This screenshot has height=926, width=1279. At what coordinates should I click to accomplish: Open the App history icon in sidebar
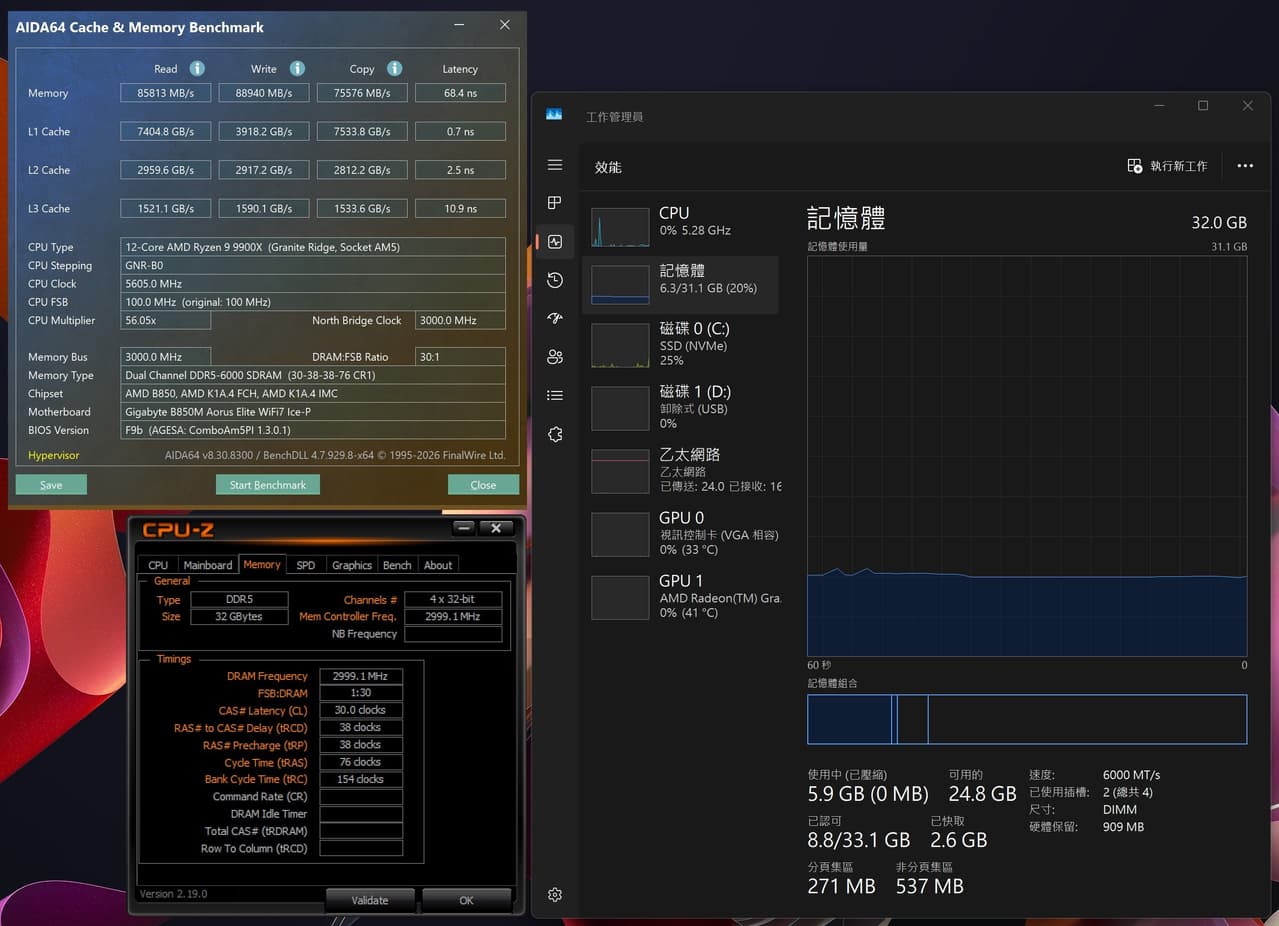click(x=555, y=280)
